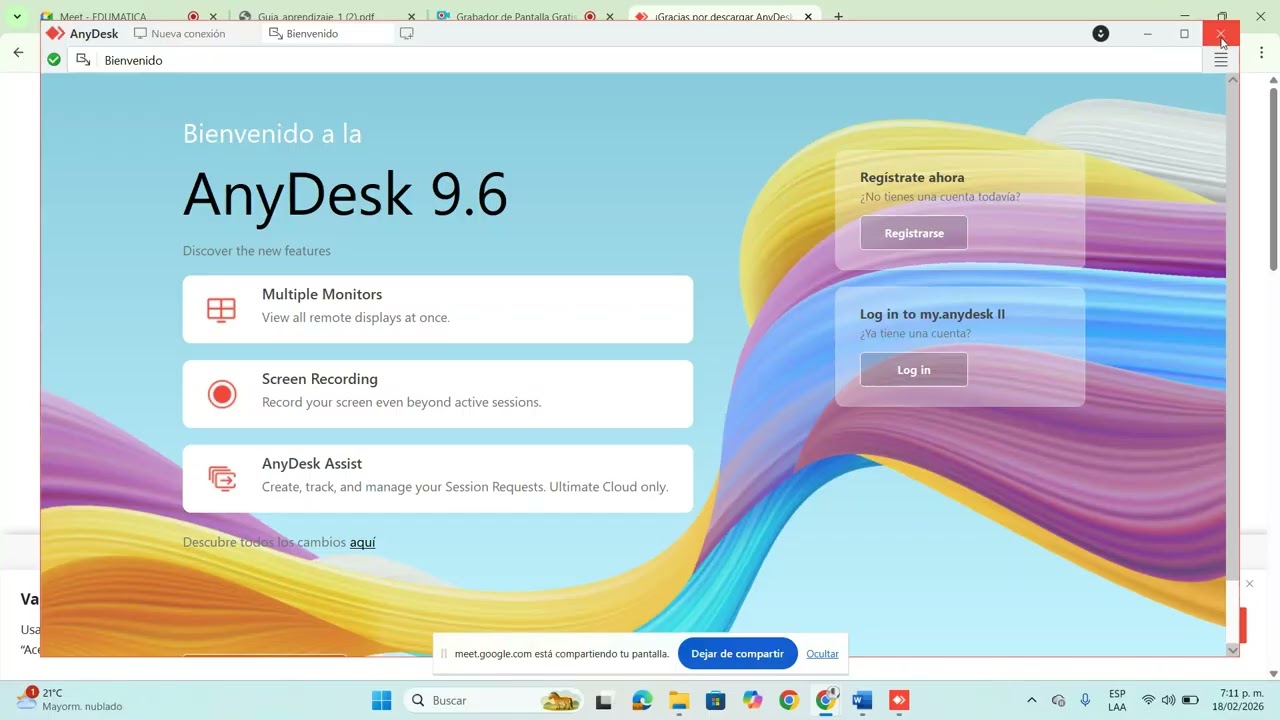Open new session tab monitor icon
1280x720 pixels.
[406, 34]
